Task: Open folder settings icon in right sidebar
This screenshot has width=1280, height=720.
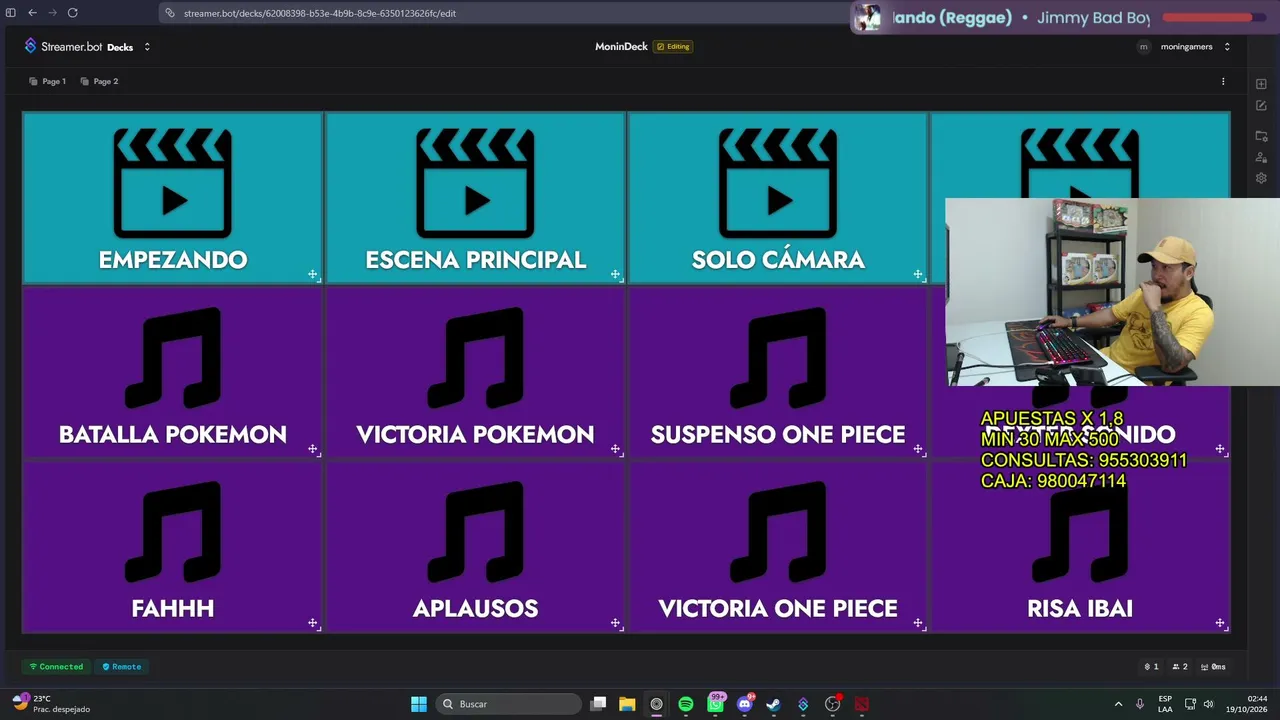Action: coord(1261,136)
